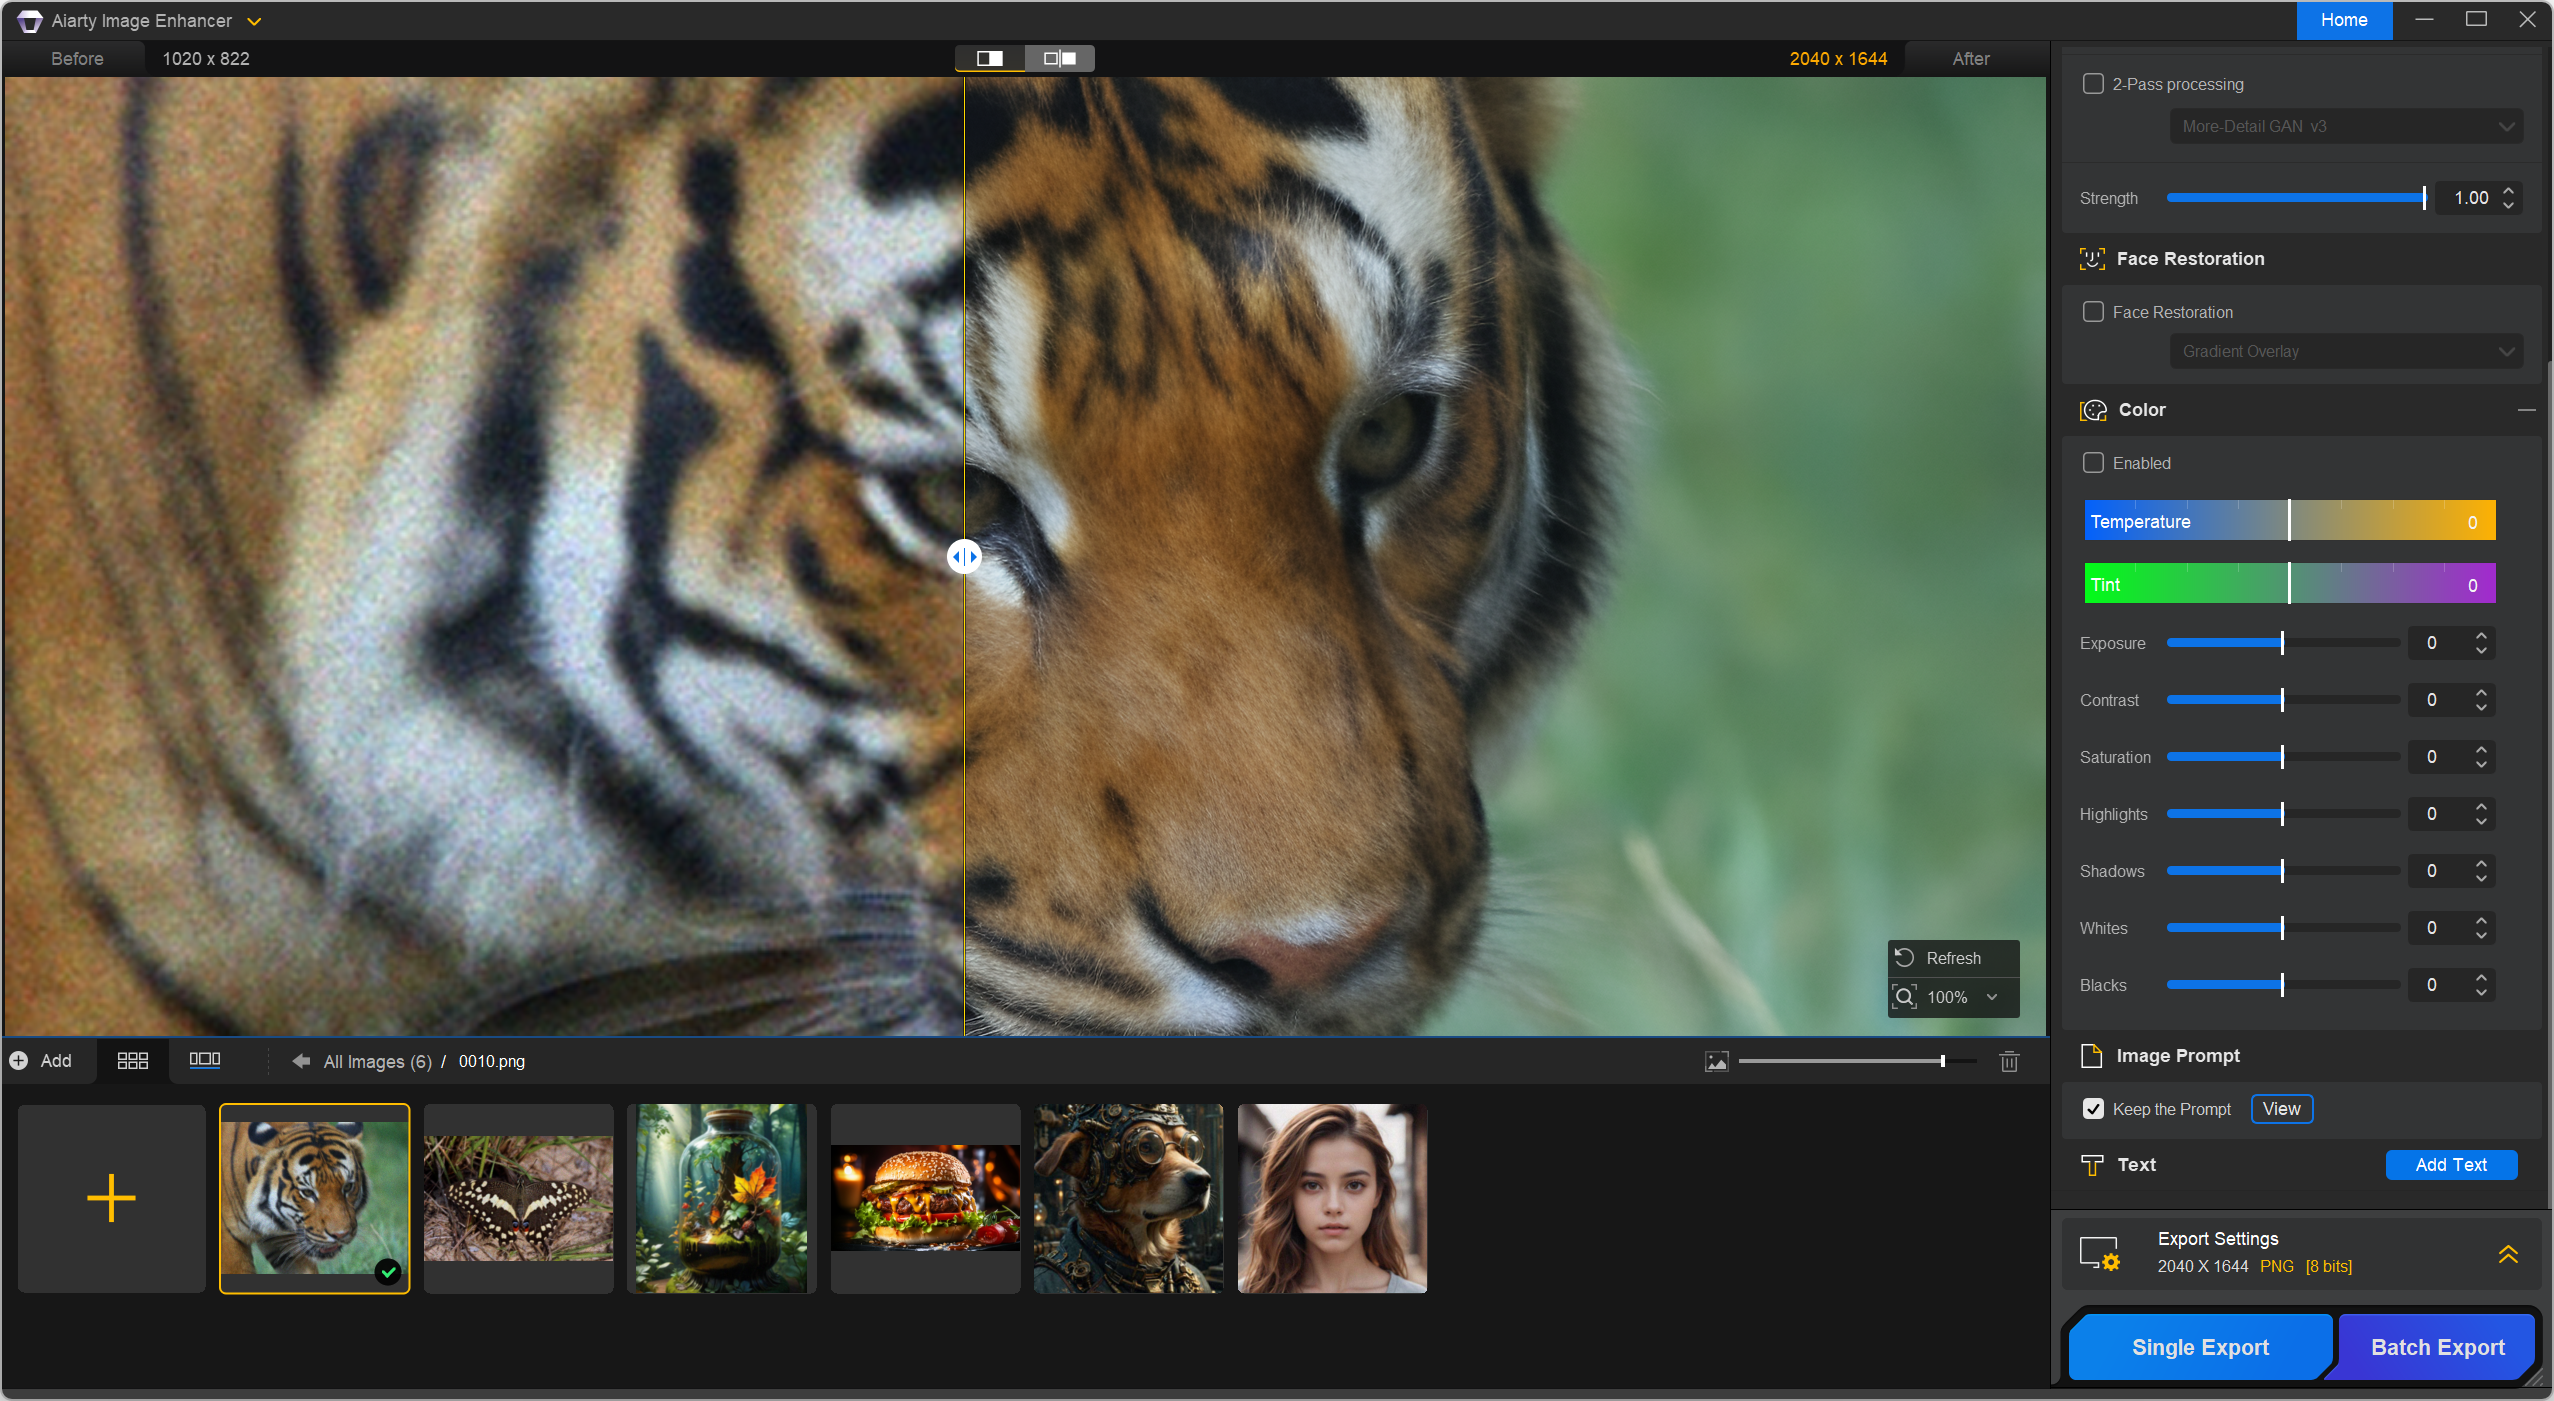Open the Home tab

coord(2343,20)
